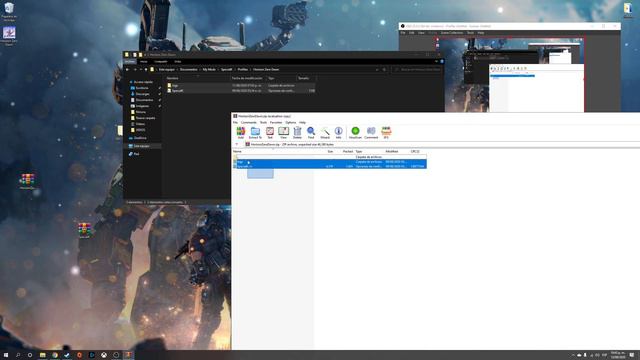The height and width of the screenshot is (360, 640).
Task: Open the Commands menu in WinRAR
Action: point(249,122)
